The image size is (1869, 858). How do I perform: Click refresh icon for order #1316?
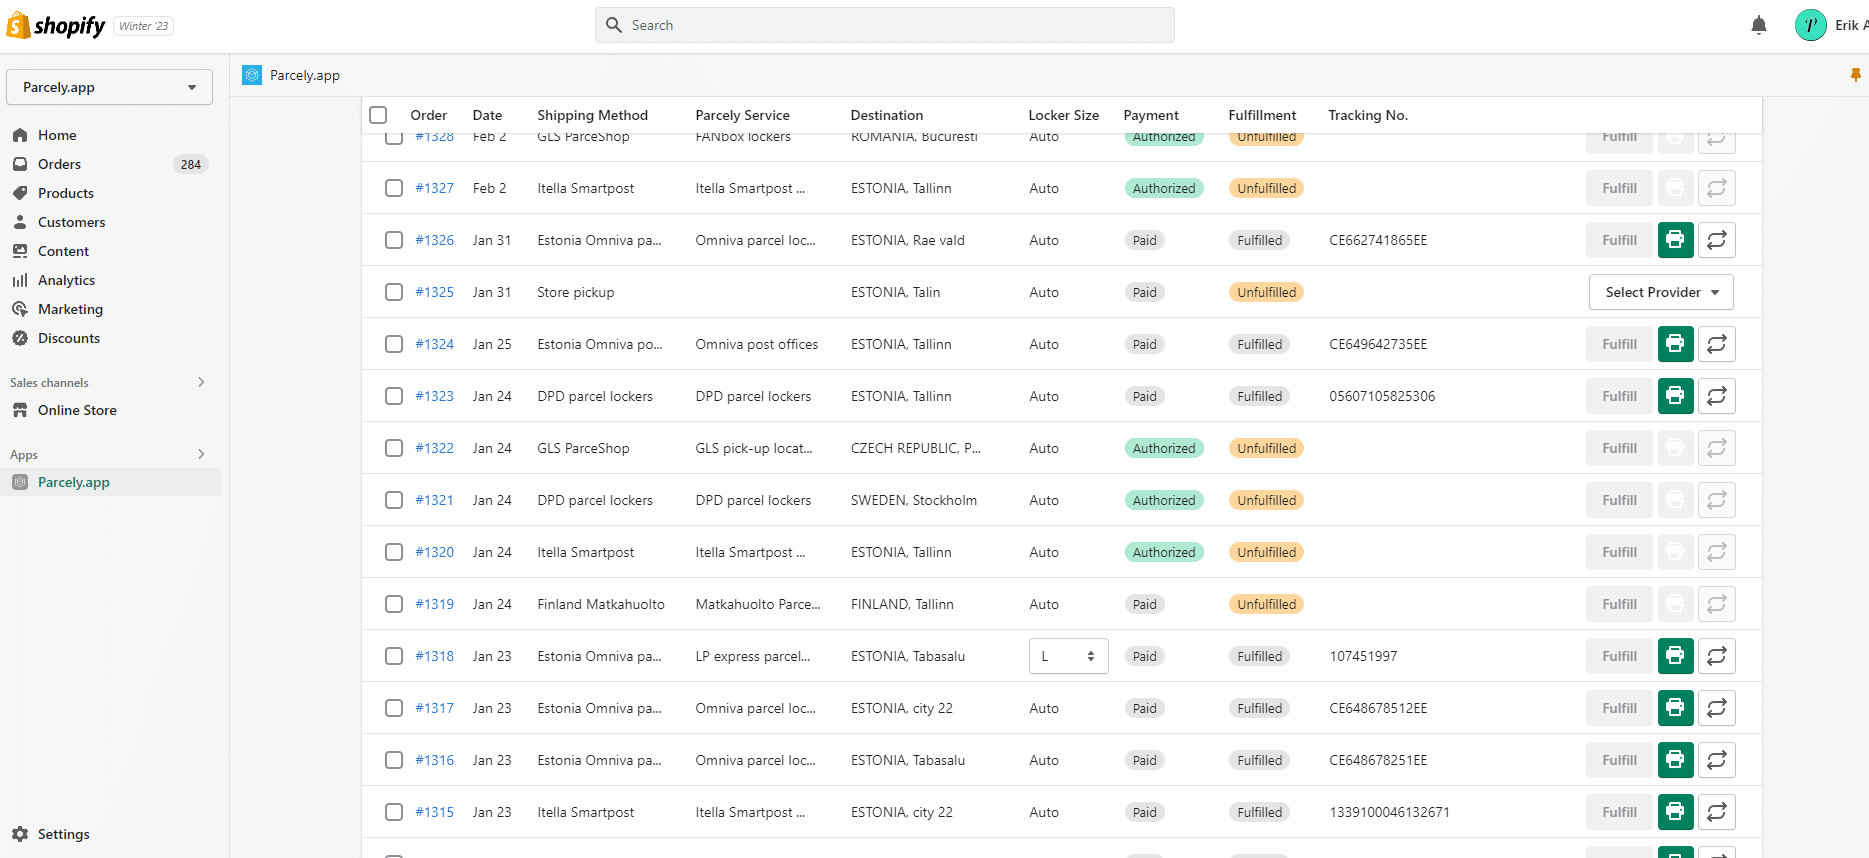1717,760
